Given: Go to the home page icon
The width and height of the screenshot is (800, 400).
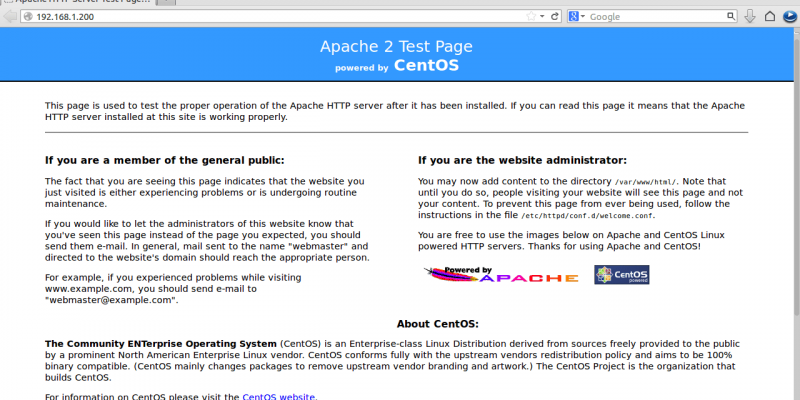Looking at the screenshot, I should click(769, 16).
